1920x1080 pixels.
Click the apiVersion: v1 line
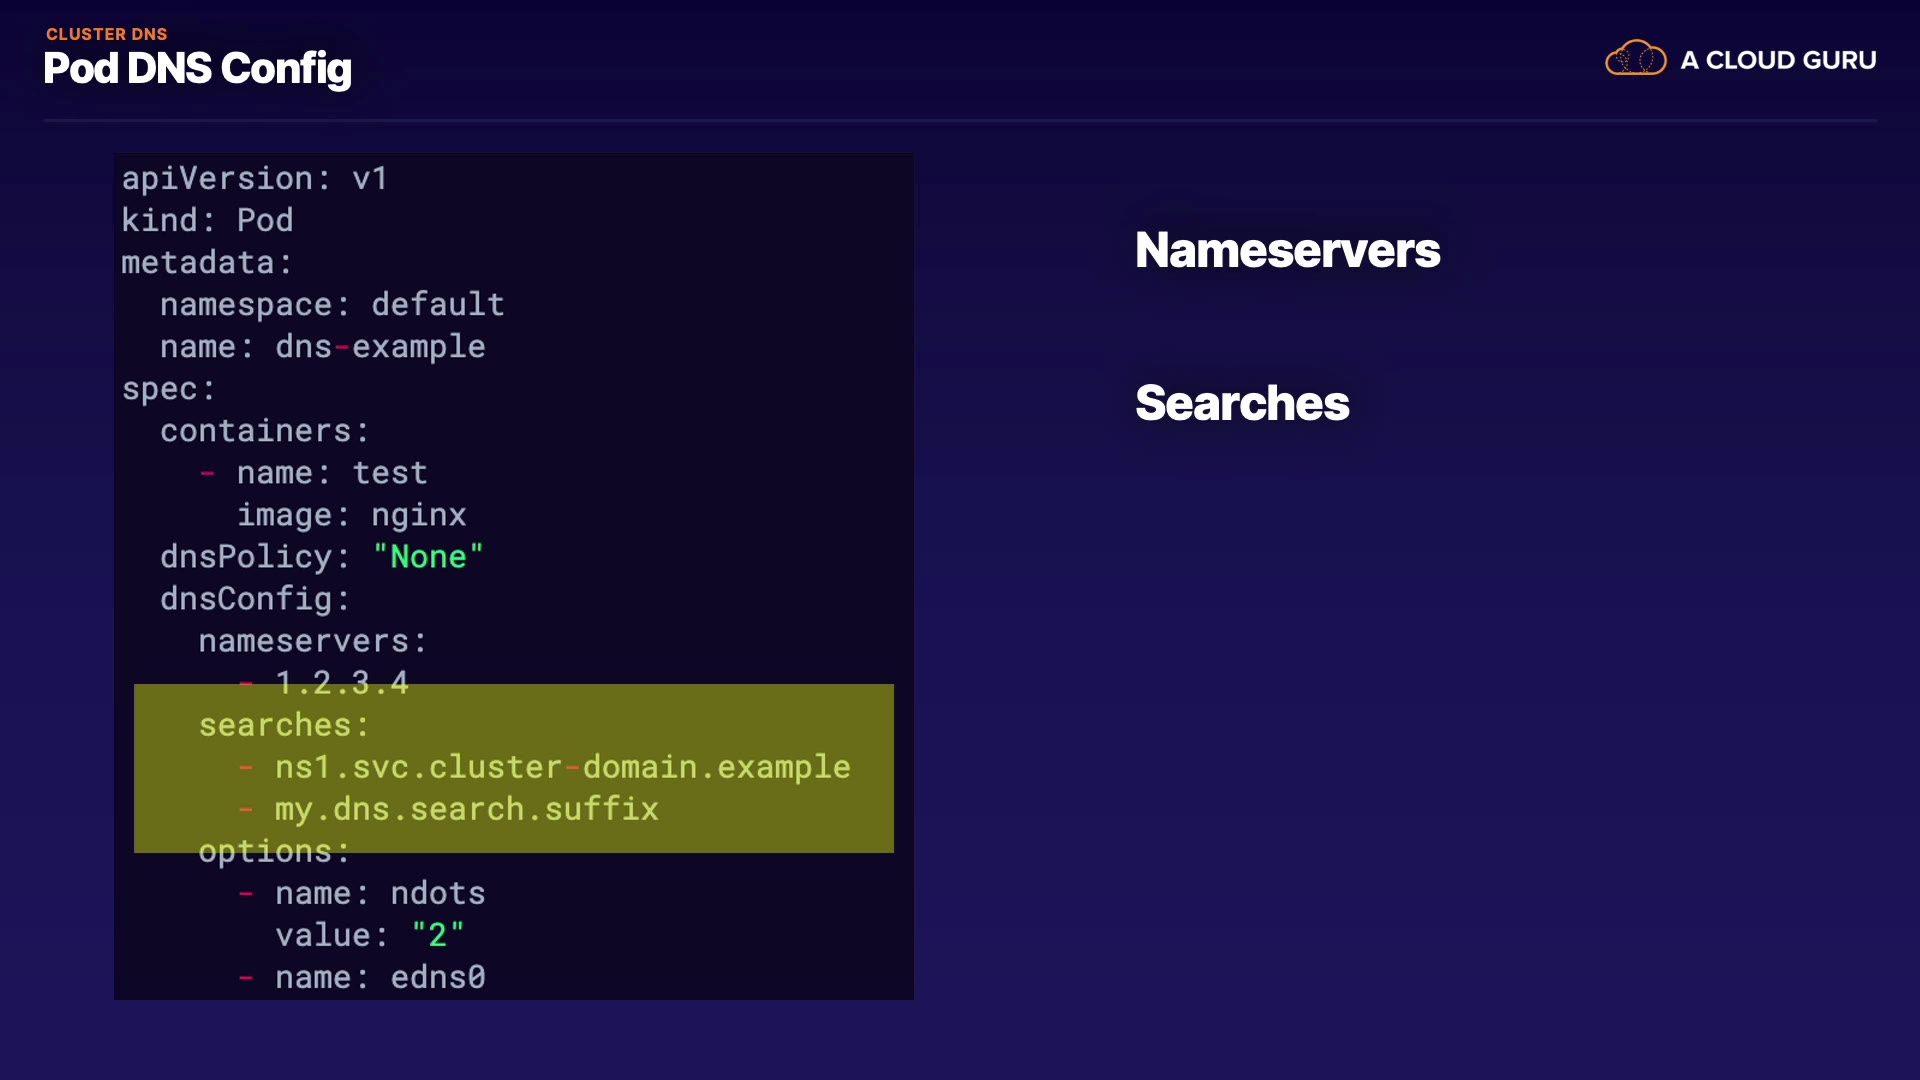click(254, 178)
